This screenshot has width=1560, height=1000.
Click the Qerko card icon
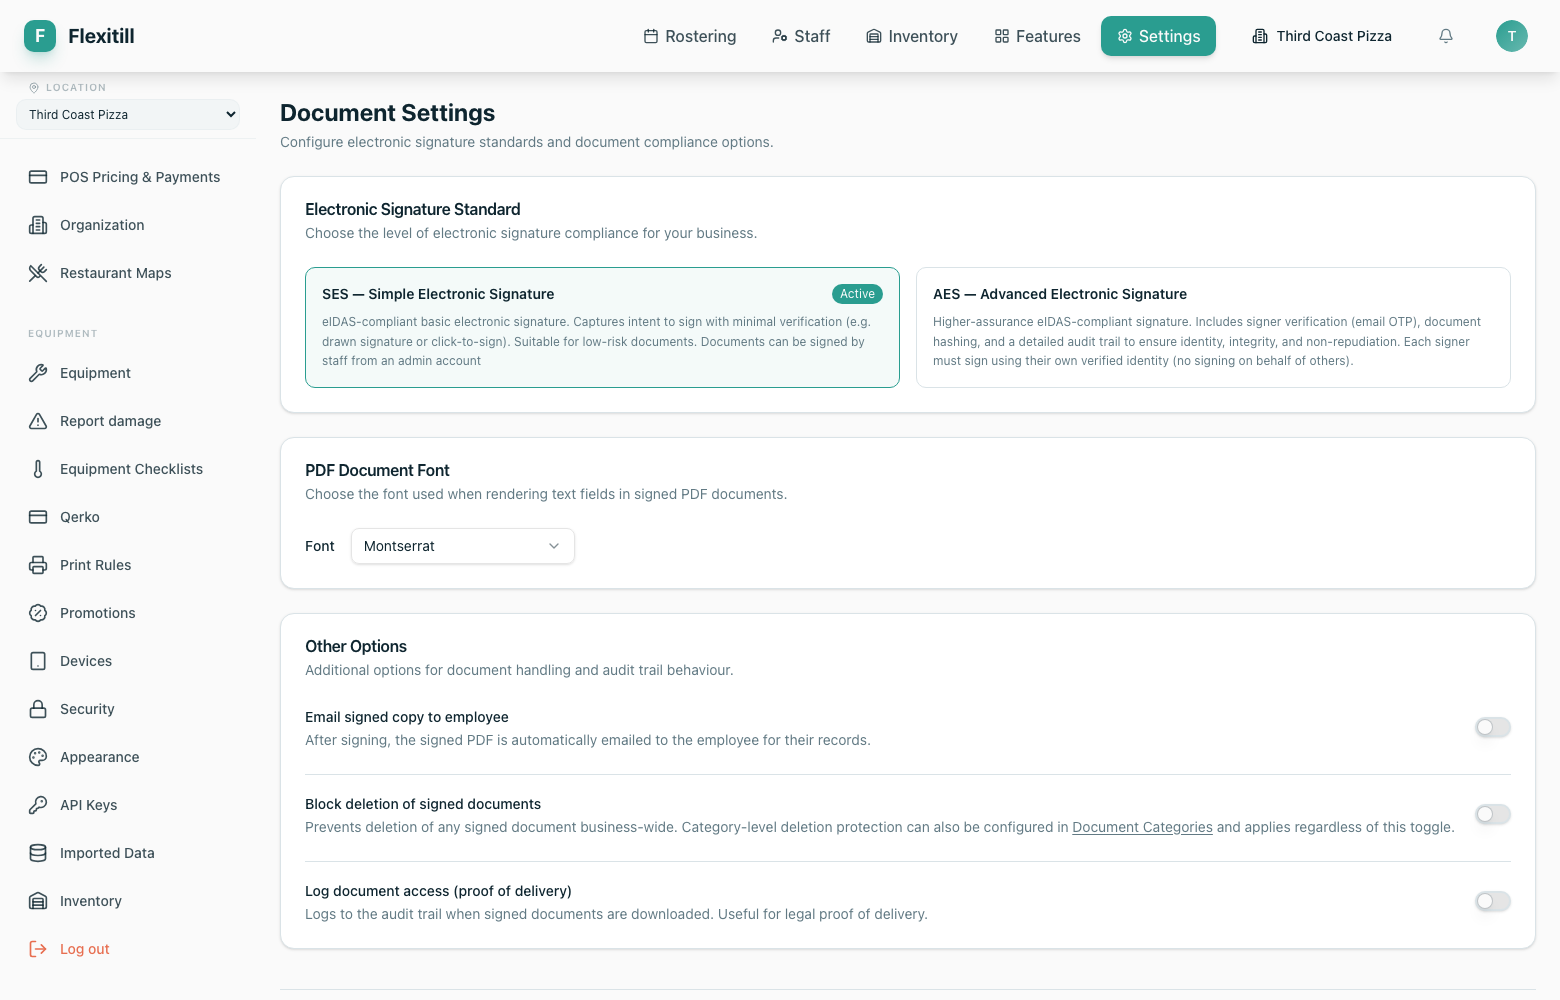[x=38, y=517]
